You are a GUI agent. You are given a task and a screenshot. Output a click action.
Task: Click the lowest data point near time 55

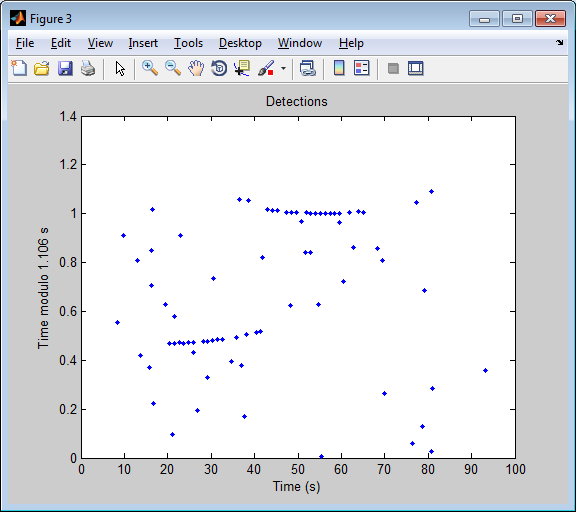point(321,457)
